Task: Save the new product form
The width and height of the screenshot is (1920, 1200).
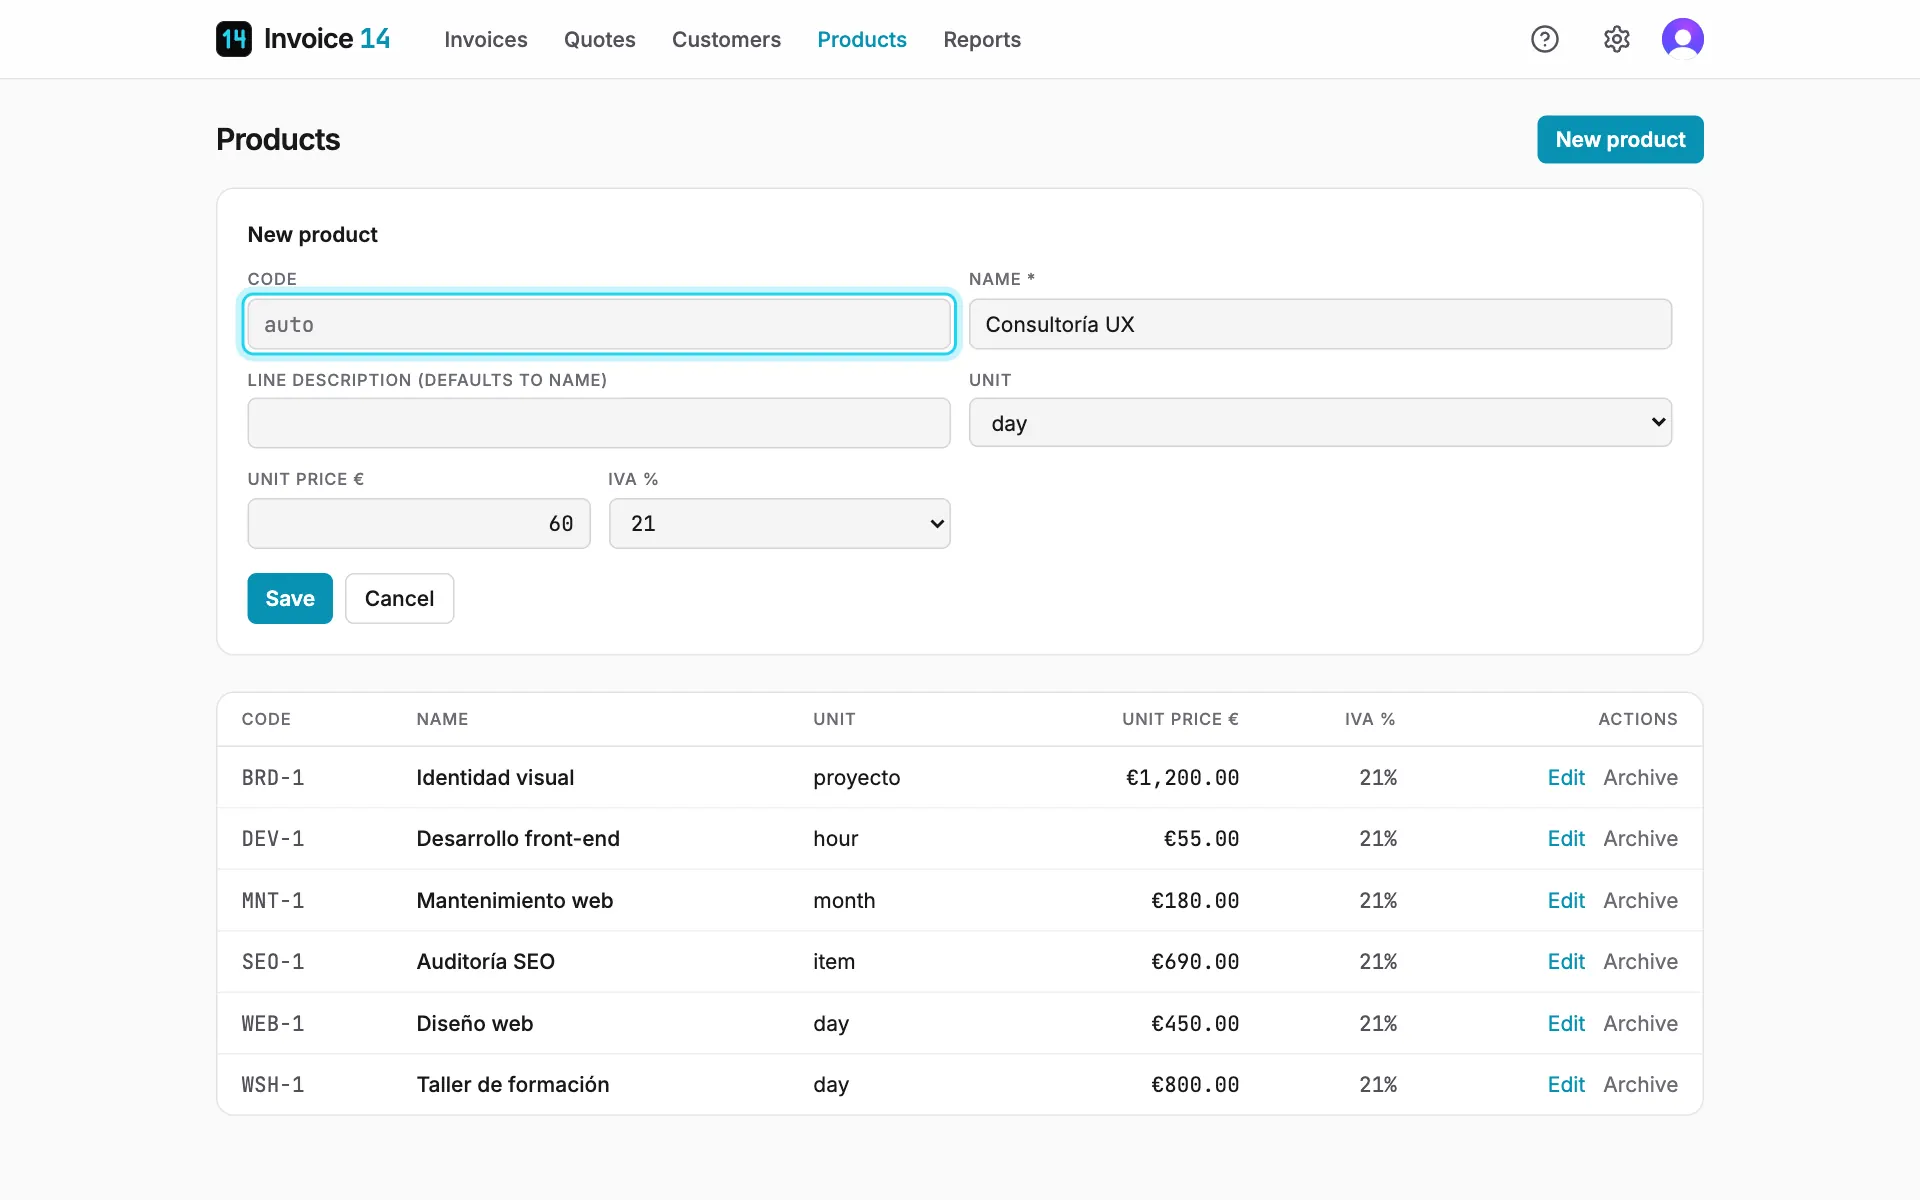Action: click(x=290, y=598)
